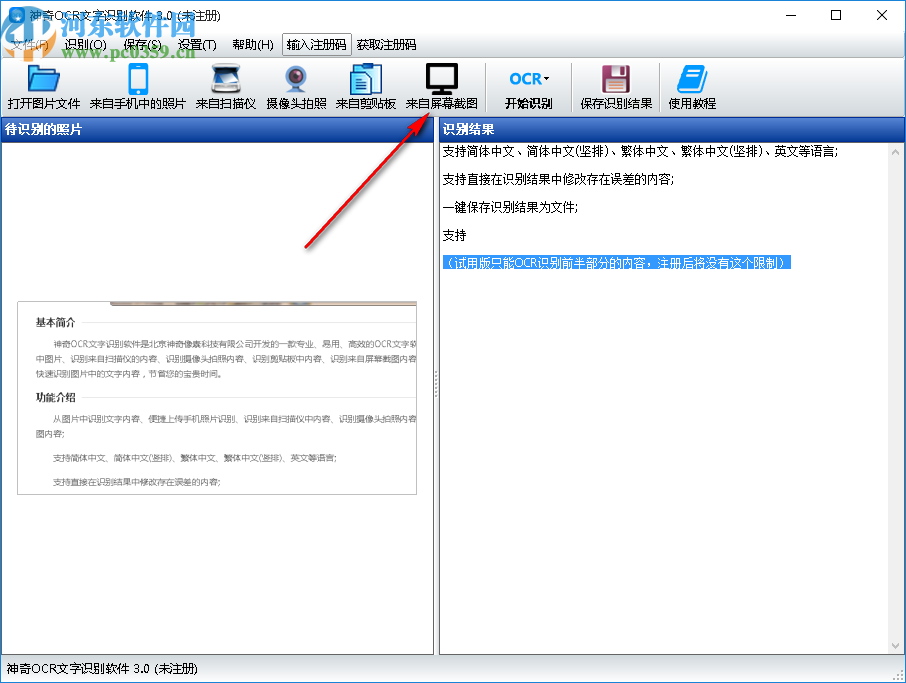Click the loaded image preview thumbnail

coord(217,398)
